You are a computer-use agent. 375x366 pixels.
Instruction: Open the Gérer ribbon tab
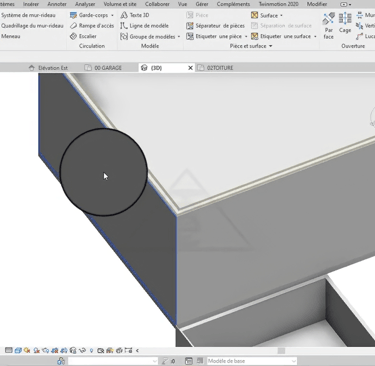202,4
